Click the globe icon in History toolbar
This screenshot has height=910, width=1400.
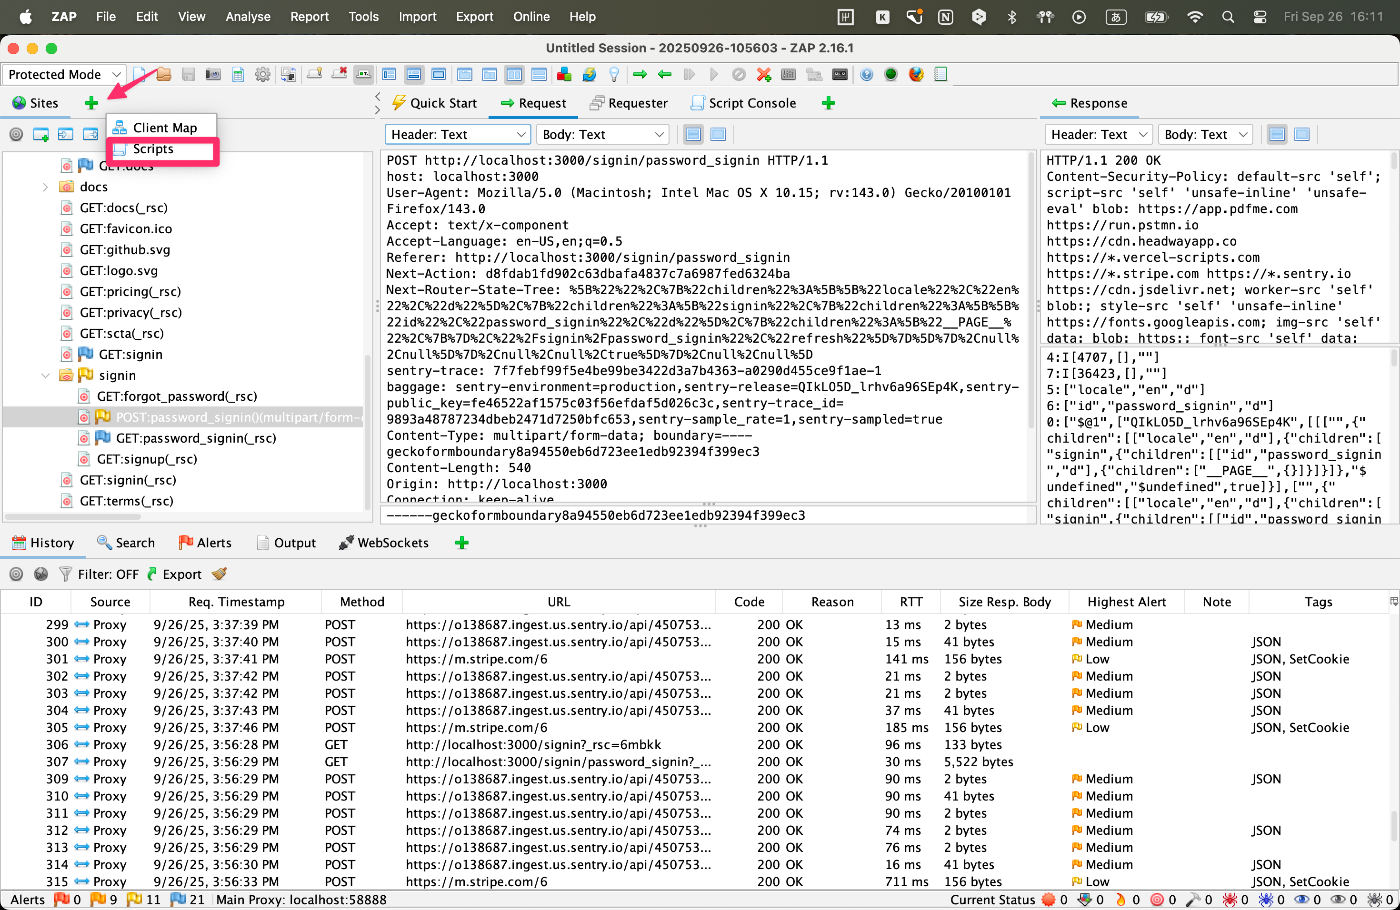(41, 574)
